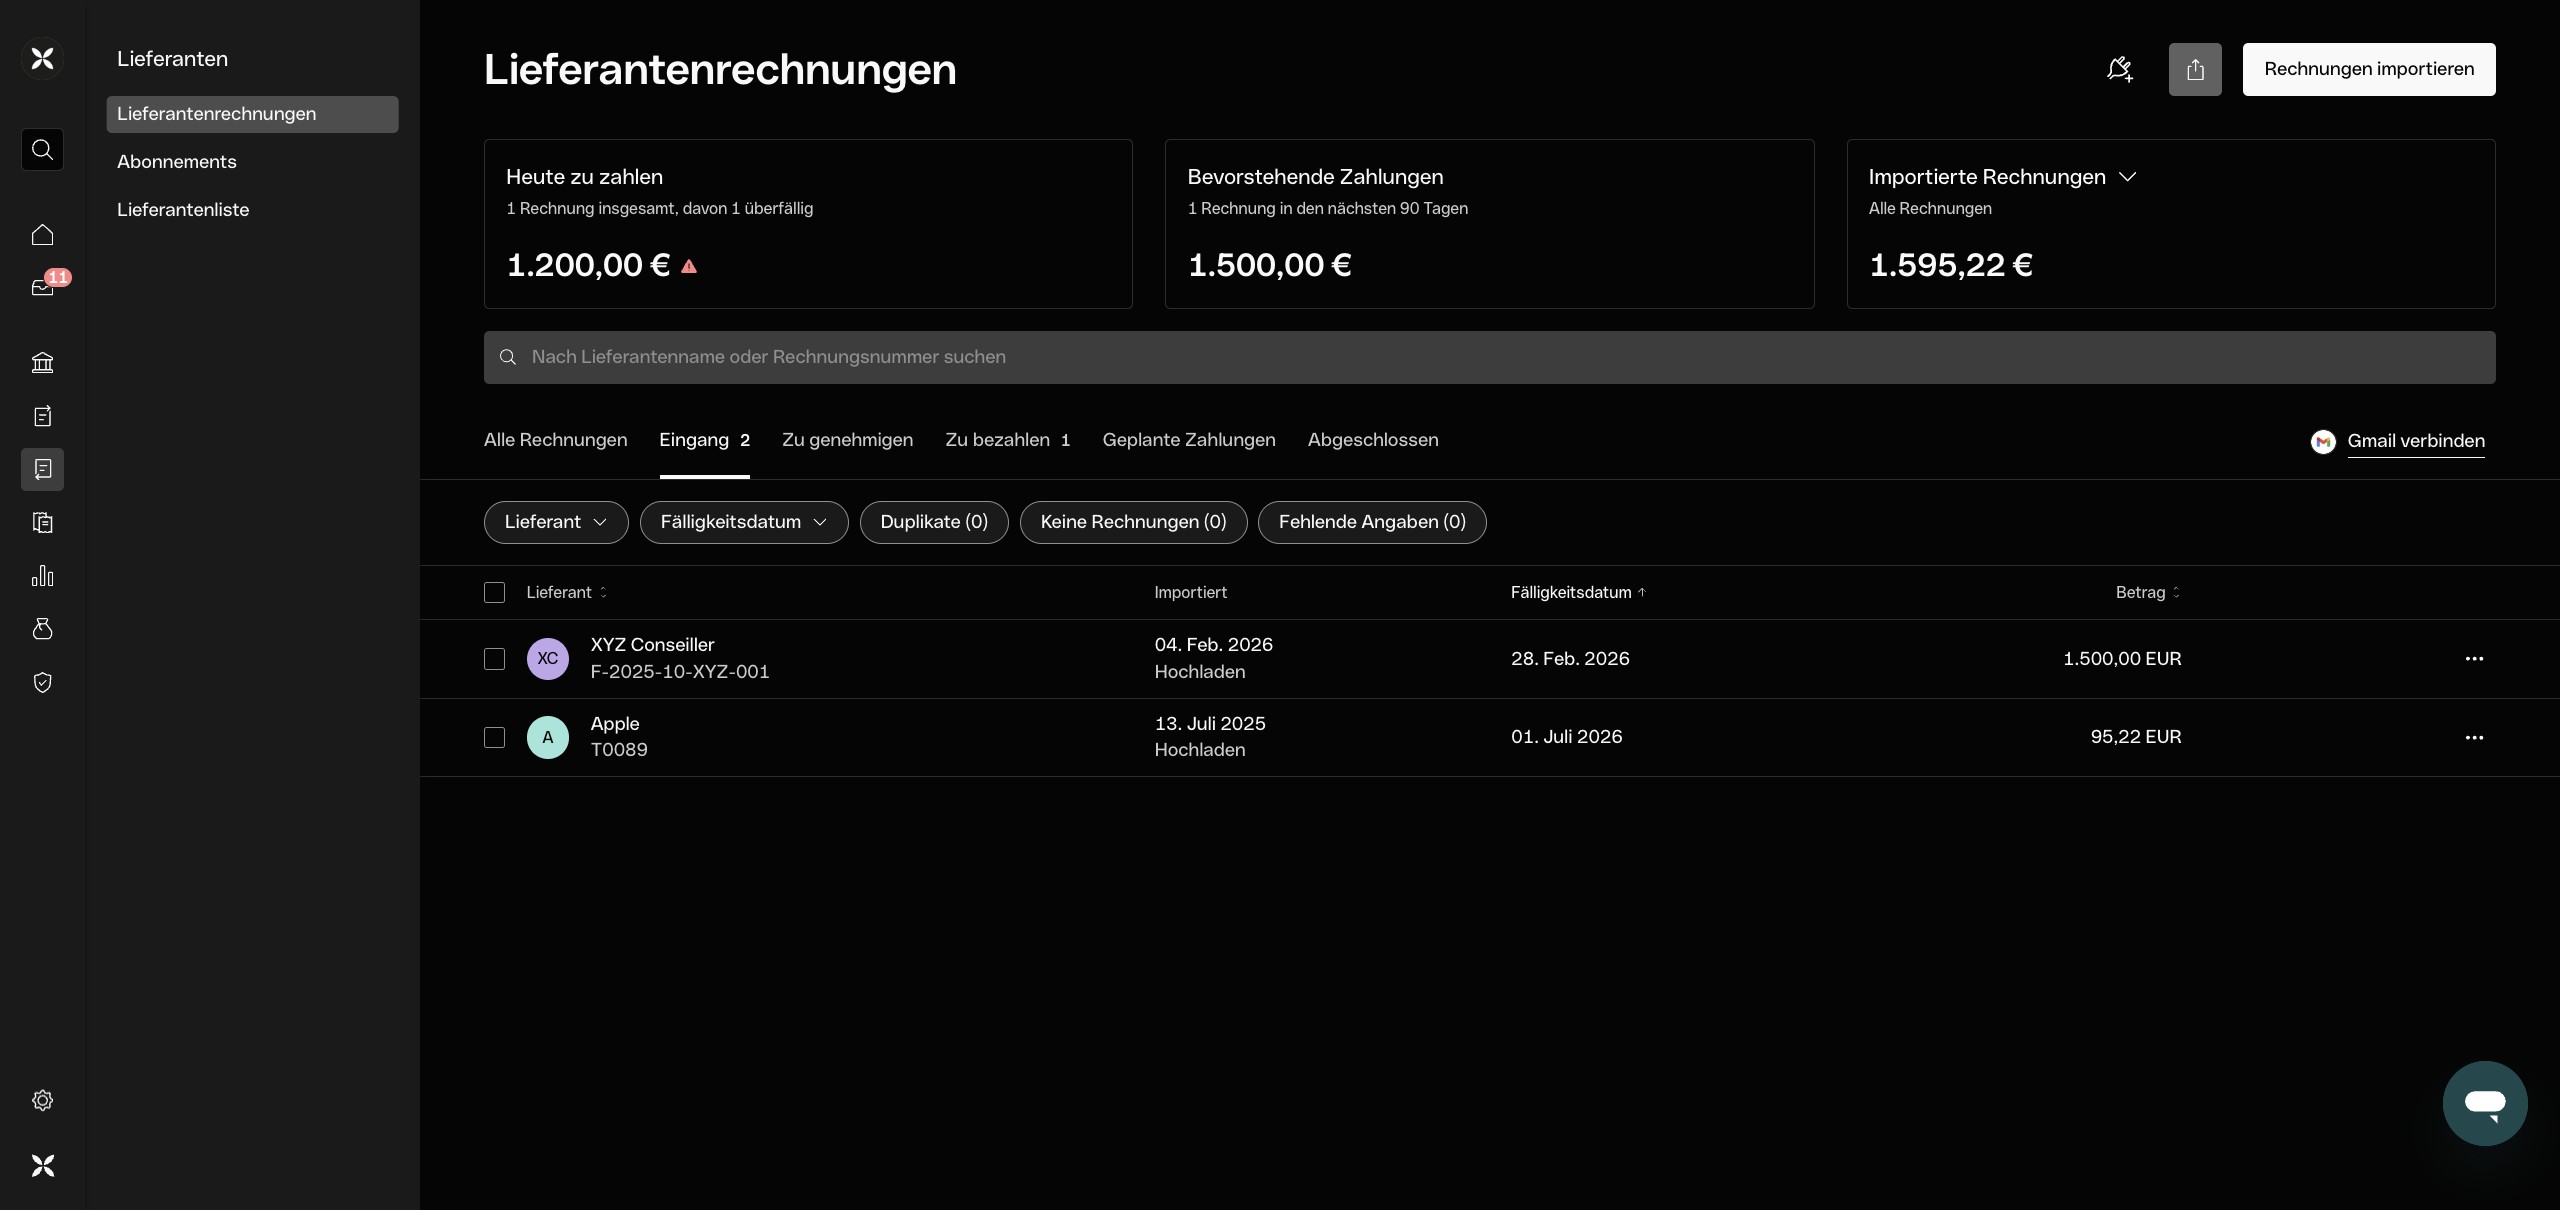Toggle select-all checkbox in table header
Image resolution: width=2560 pixels, height=1210 pixels.
click(494, 592)
